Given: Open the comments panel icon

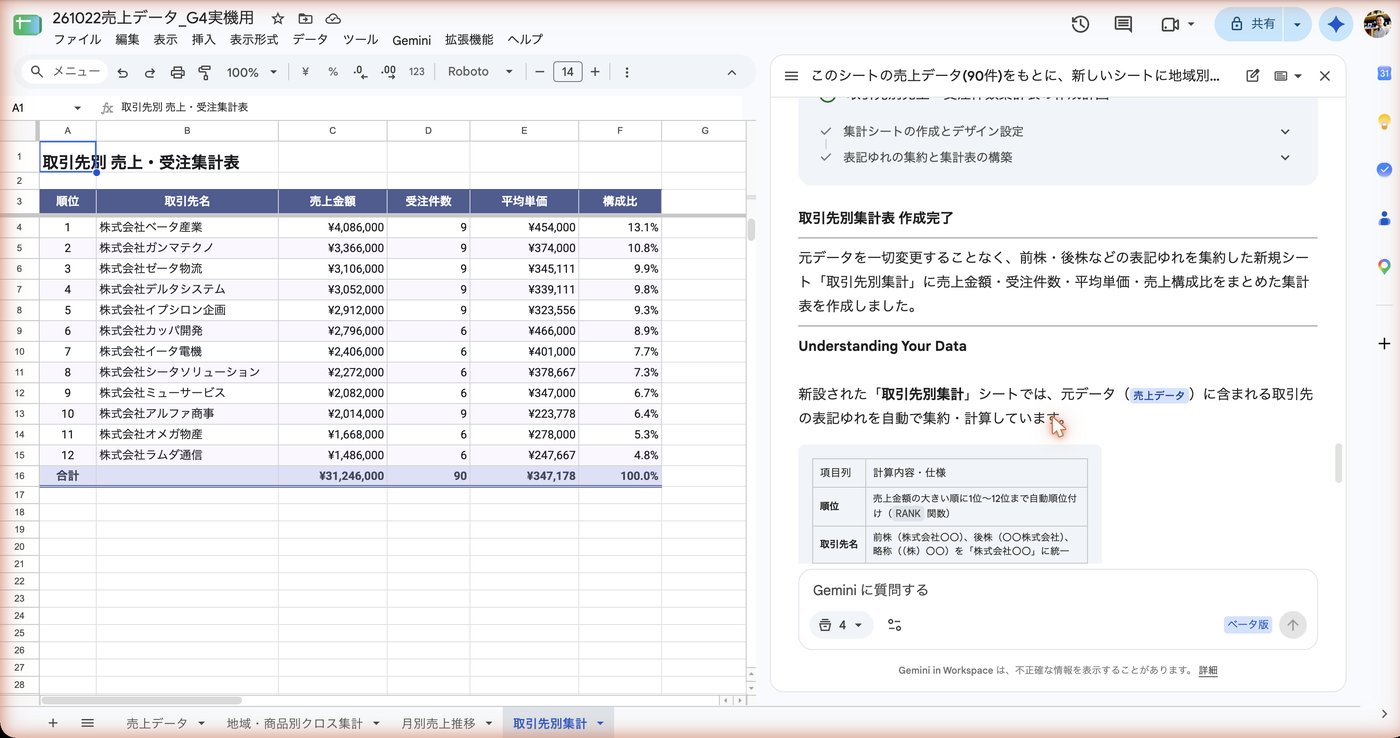Looking at the screenshot, I should [x=1123, y=24].
